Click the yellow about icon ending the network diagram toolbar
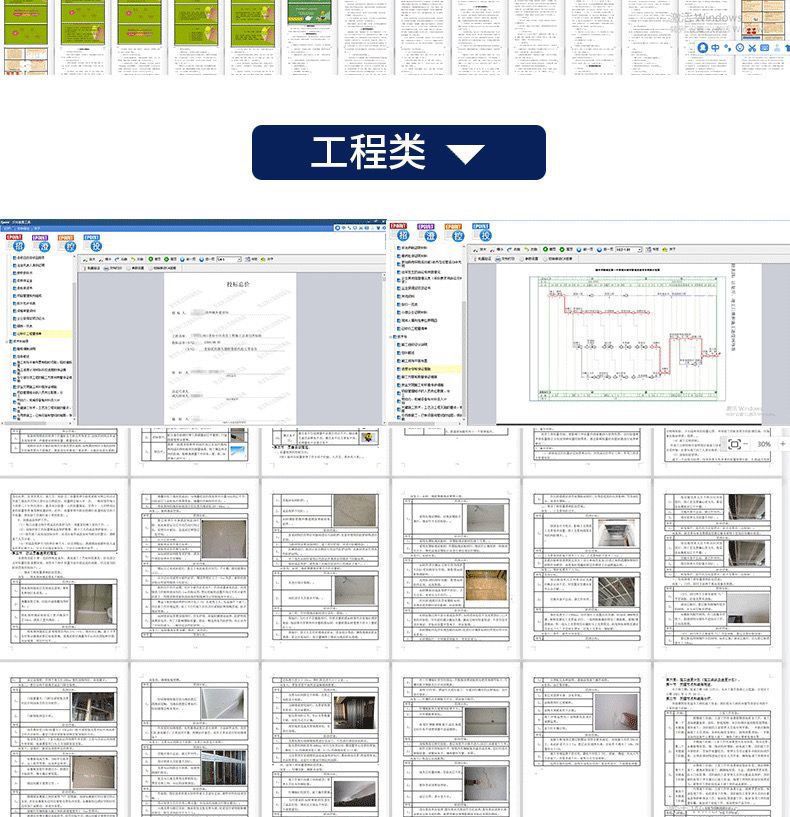This screenshot has height=817, width=790. [665, 250]
